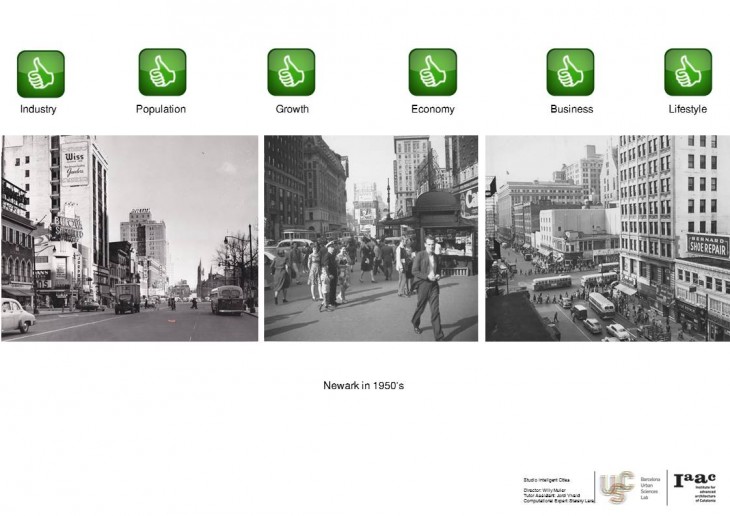Click the Studio Intelligent Cities credit text

click(x=546, y=480)
